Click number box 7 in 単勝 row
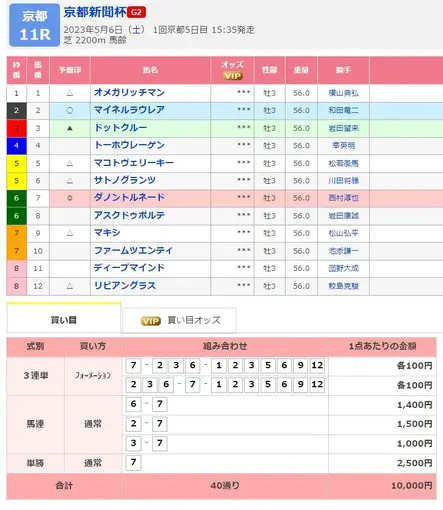Image resolution: width=443 pixels, height=510 pixels. 133,462
